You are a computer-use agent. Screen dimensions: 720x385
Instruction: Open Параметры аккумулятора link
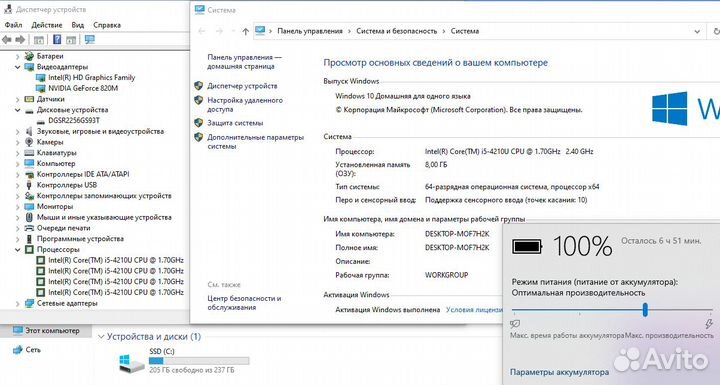559,372
